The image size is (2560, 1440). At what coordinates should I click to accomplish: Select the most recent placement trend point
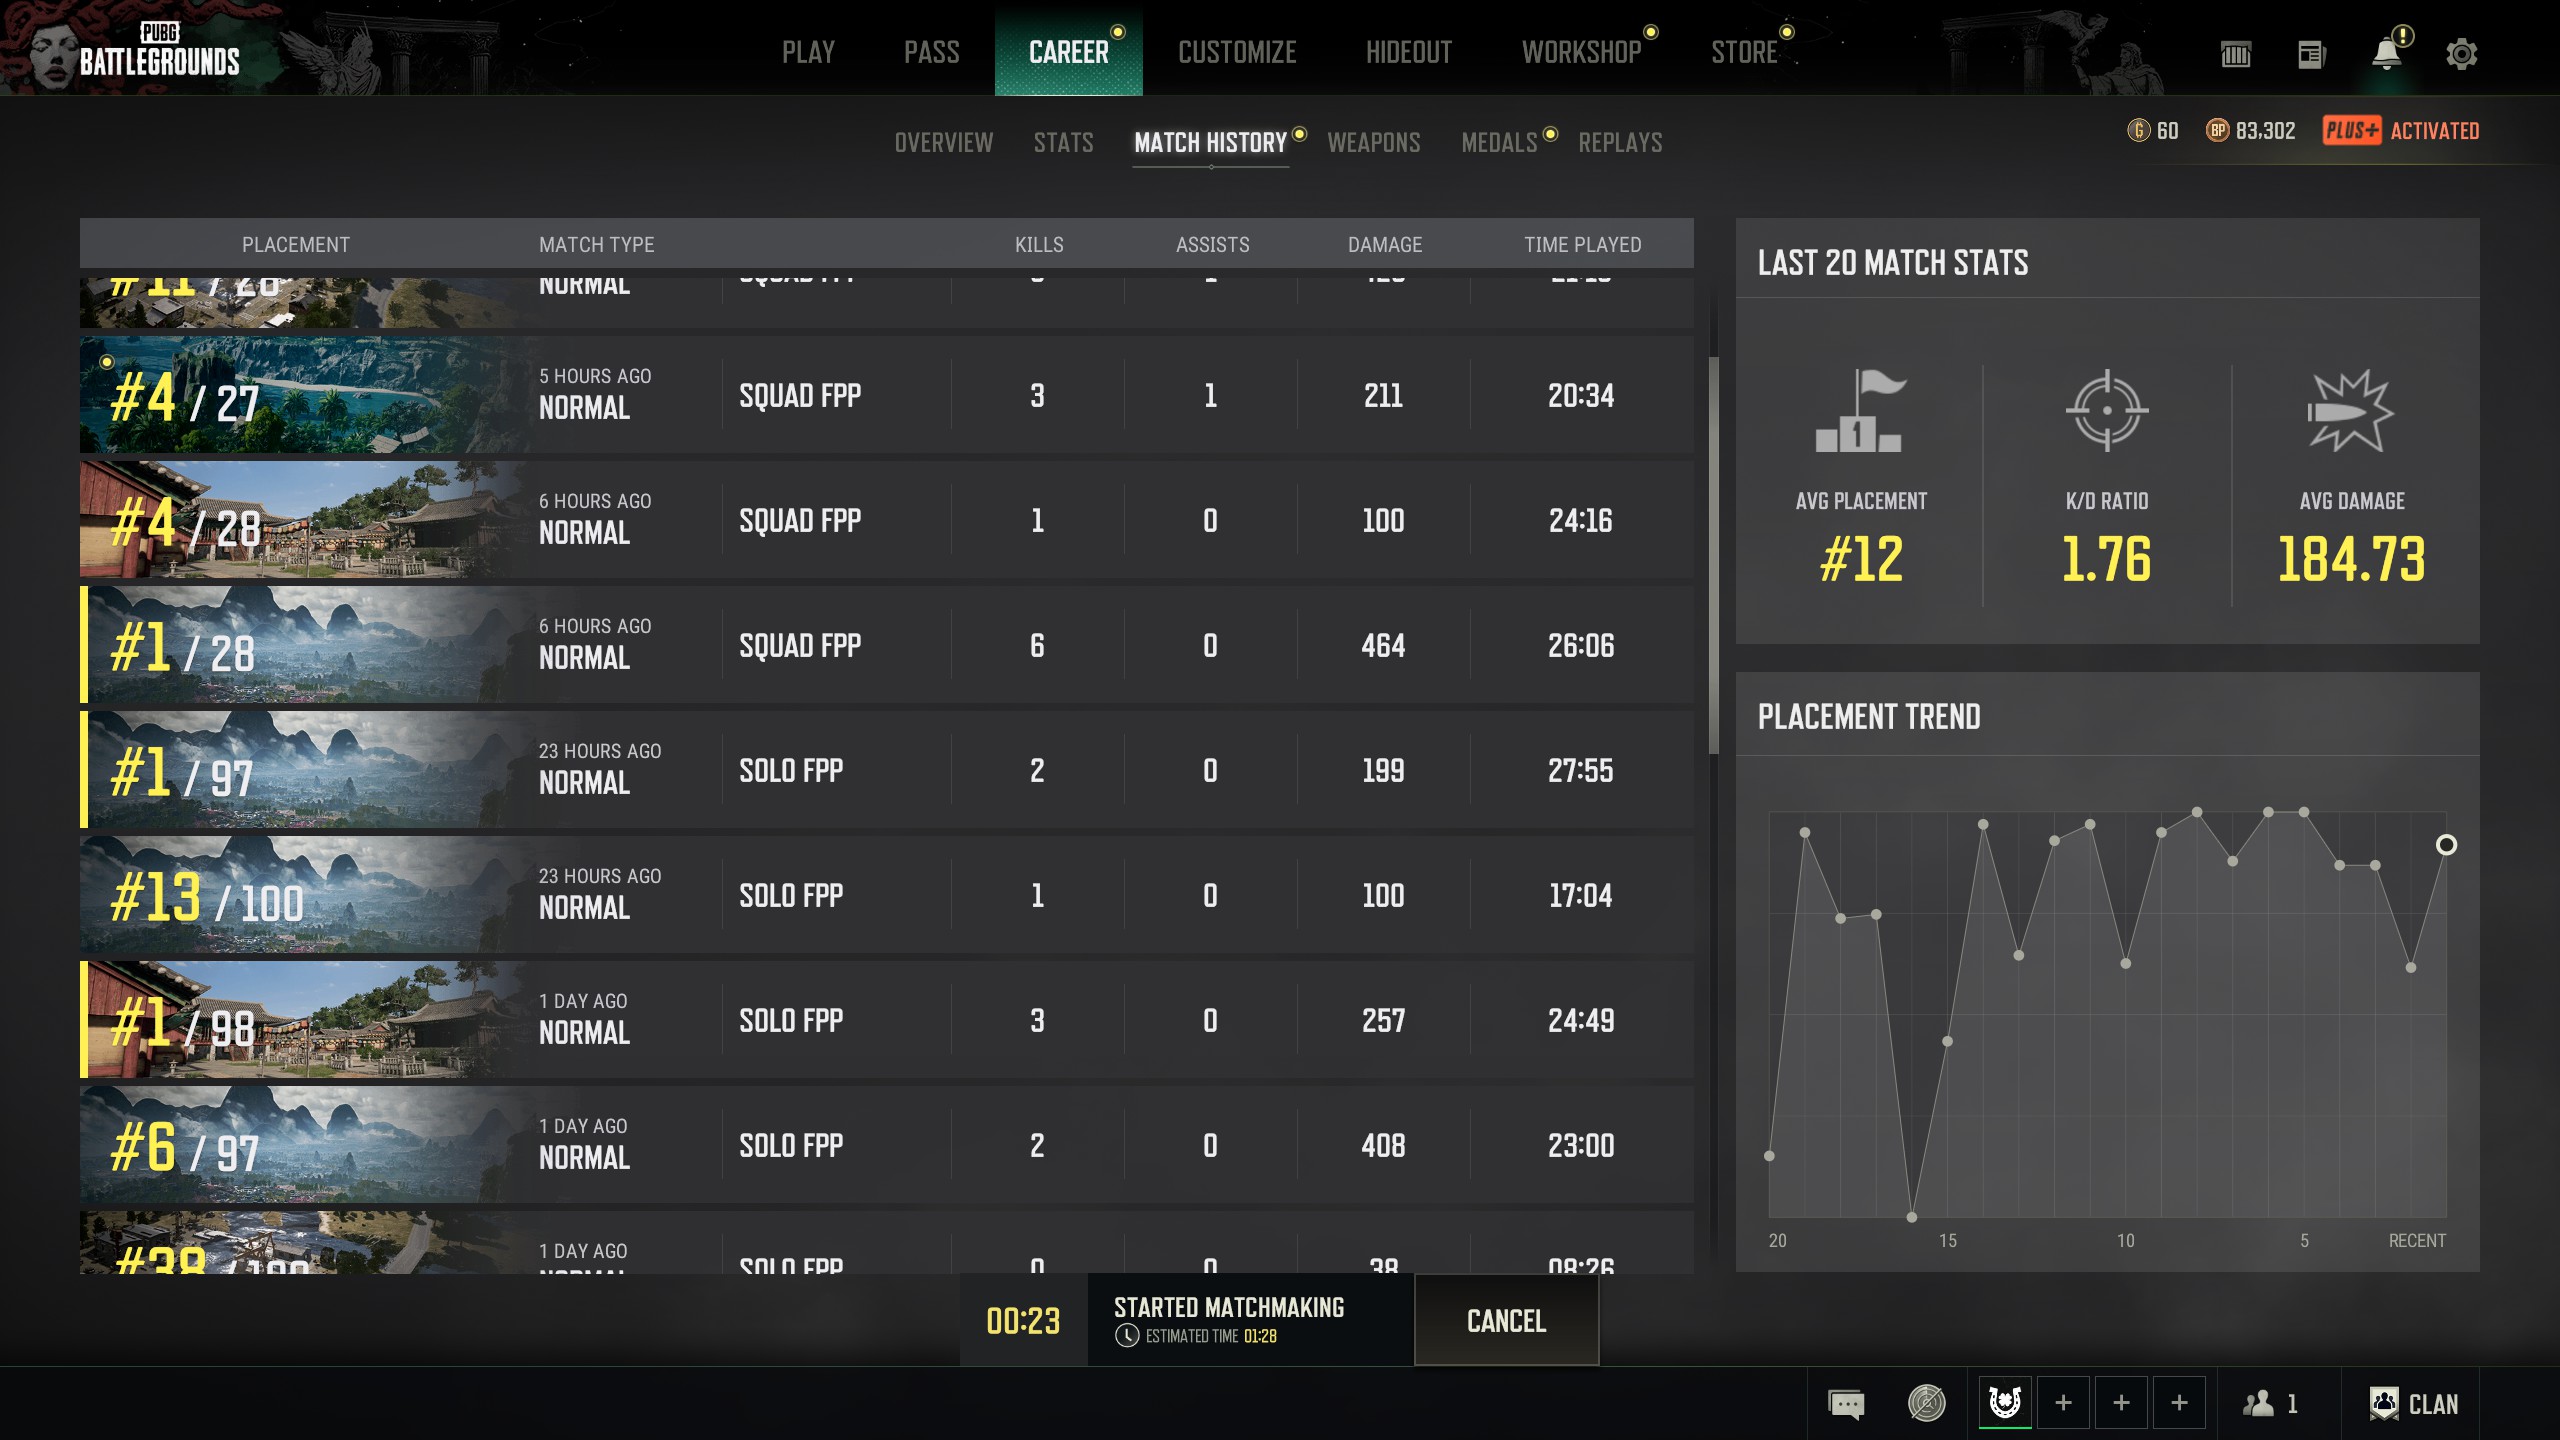[2446, 845]
